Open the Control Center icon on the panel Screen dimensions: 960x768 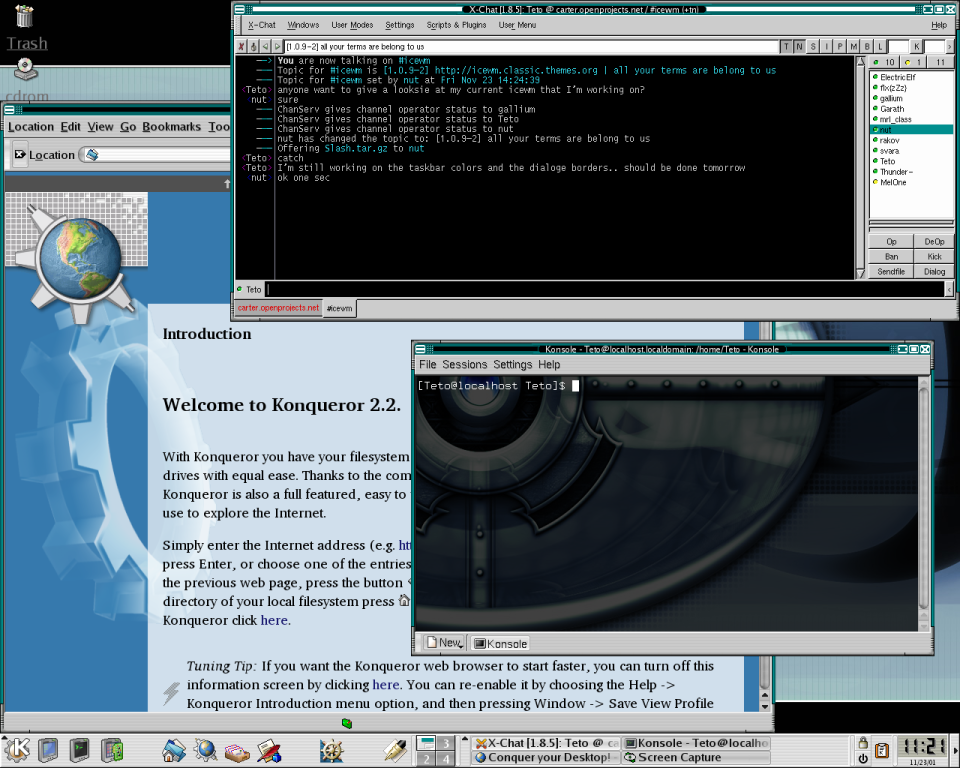point(112,750)
